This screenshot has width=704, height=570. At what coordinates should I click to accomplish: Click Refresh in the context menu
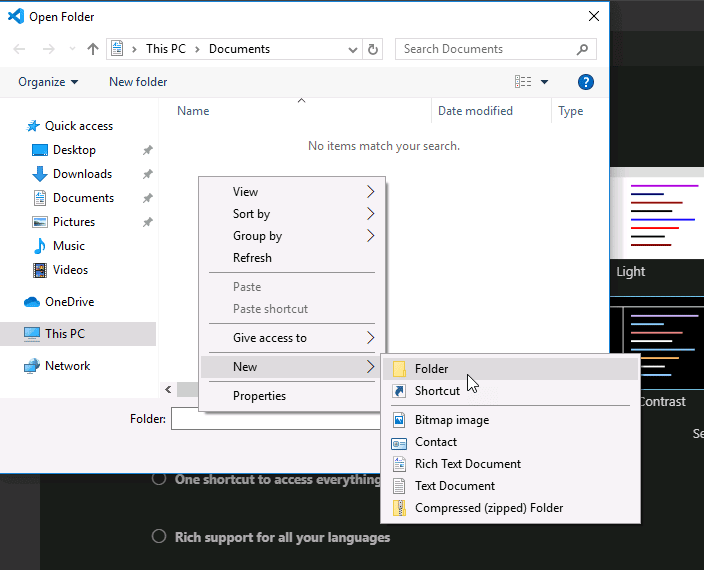pyautogui.click(x=252, y=258)
